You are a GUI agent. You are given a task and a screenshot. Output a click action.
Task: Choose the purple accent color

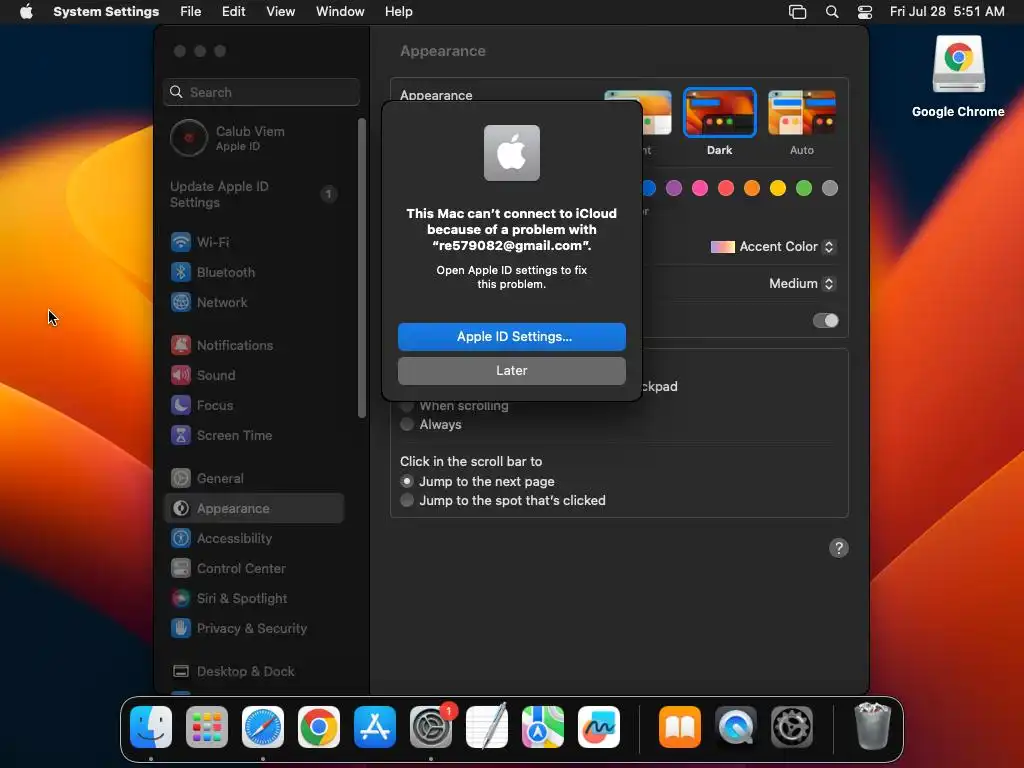point(674,188)
